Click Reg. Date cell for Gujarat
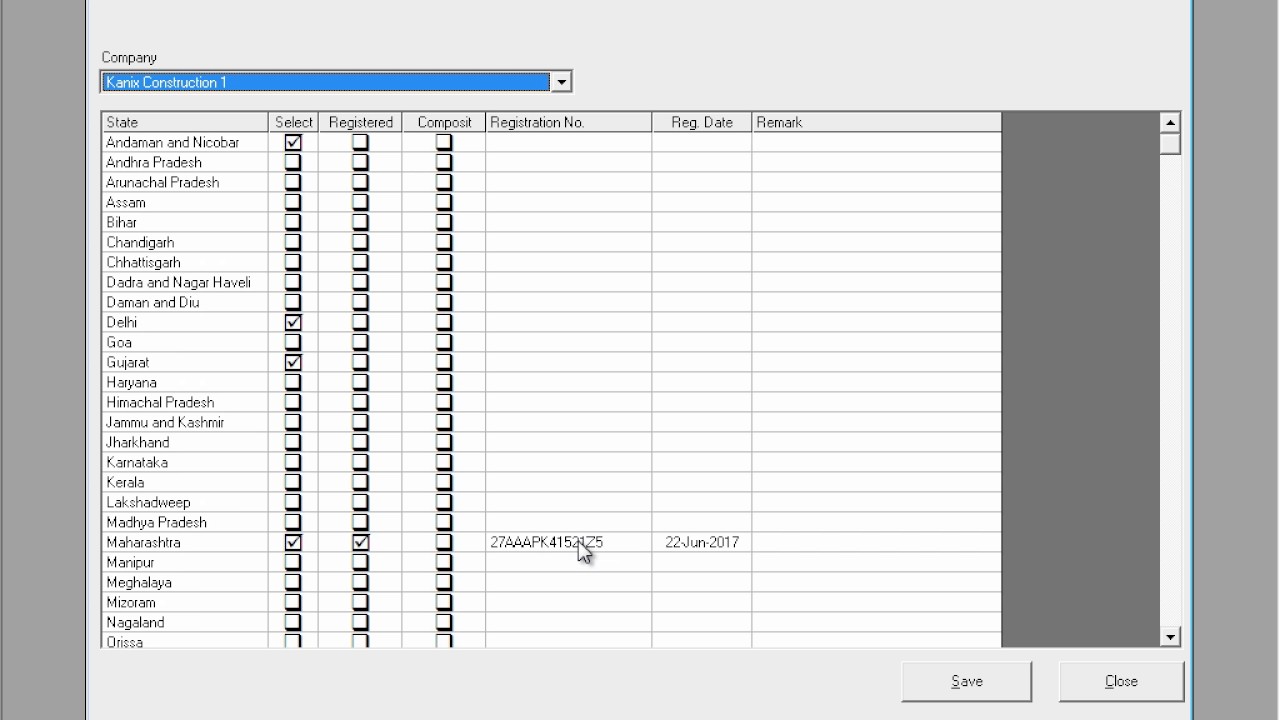 [702, 362]
